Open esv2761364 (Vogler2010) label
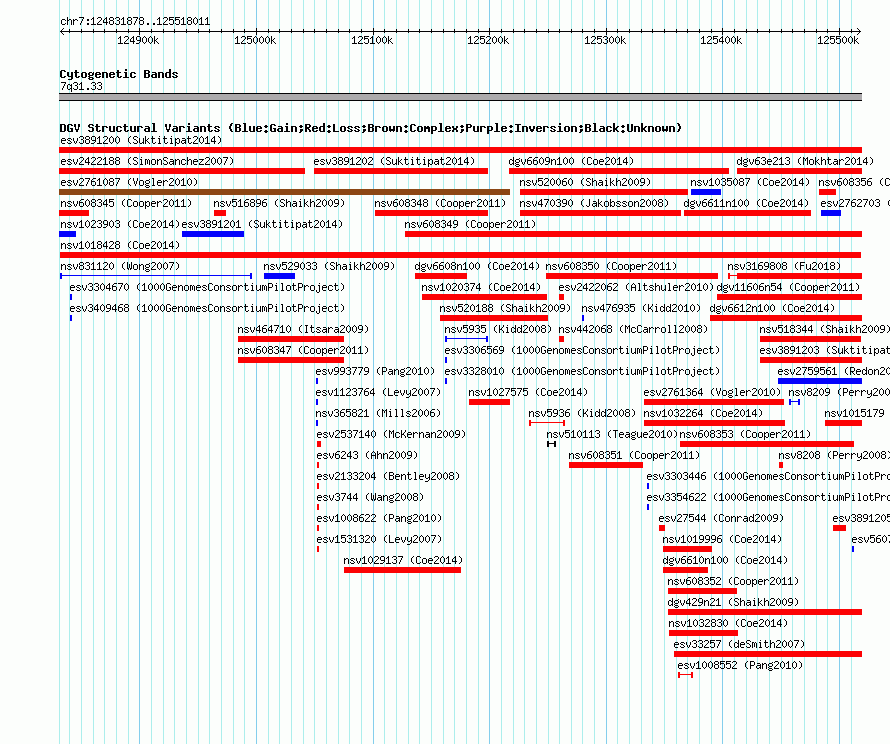 712,392
